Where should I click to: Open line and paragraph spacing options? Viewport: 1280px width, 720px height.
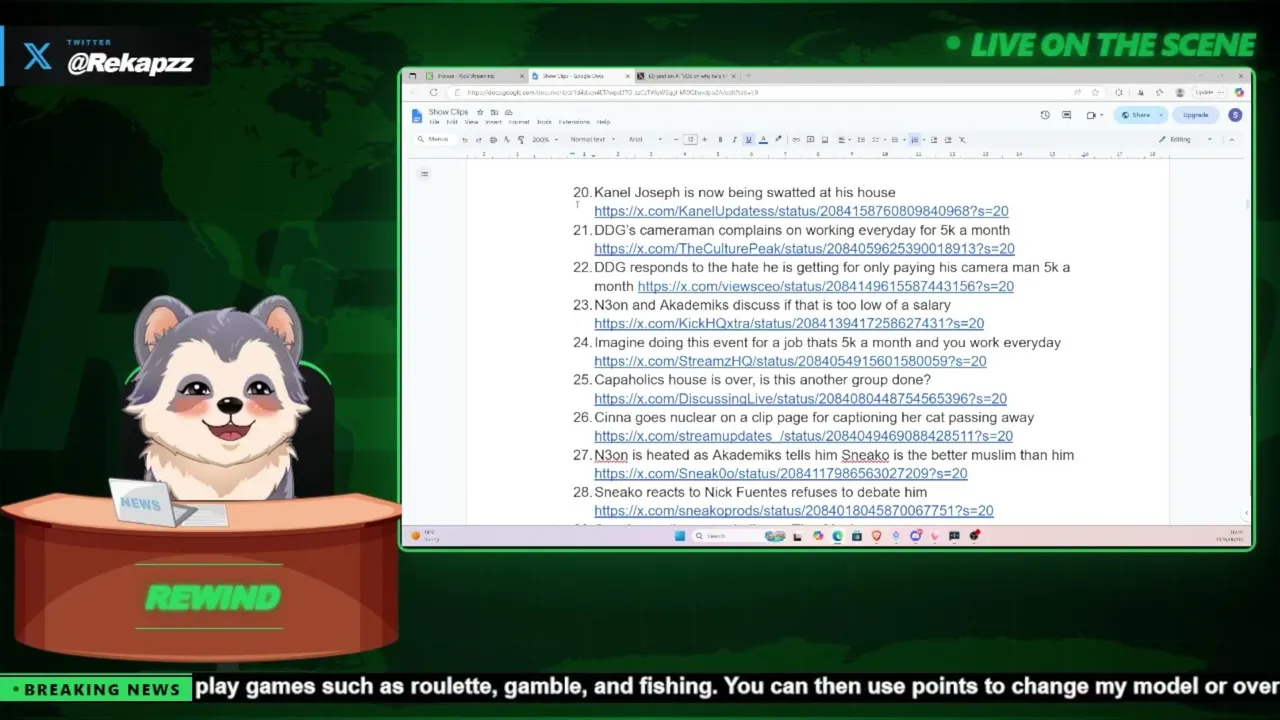(861, 140)
